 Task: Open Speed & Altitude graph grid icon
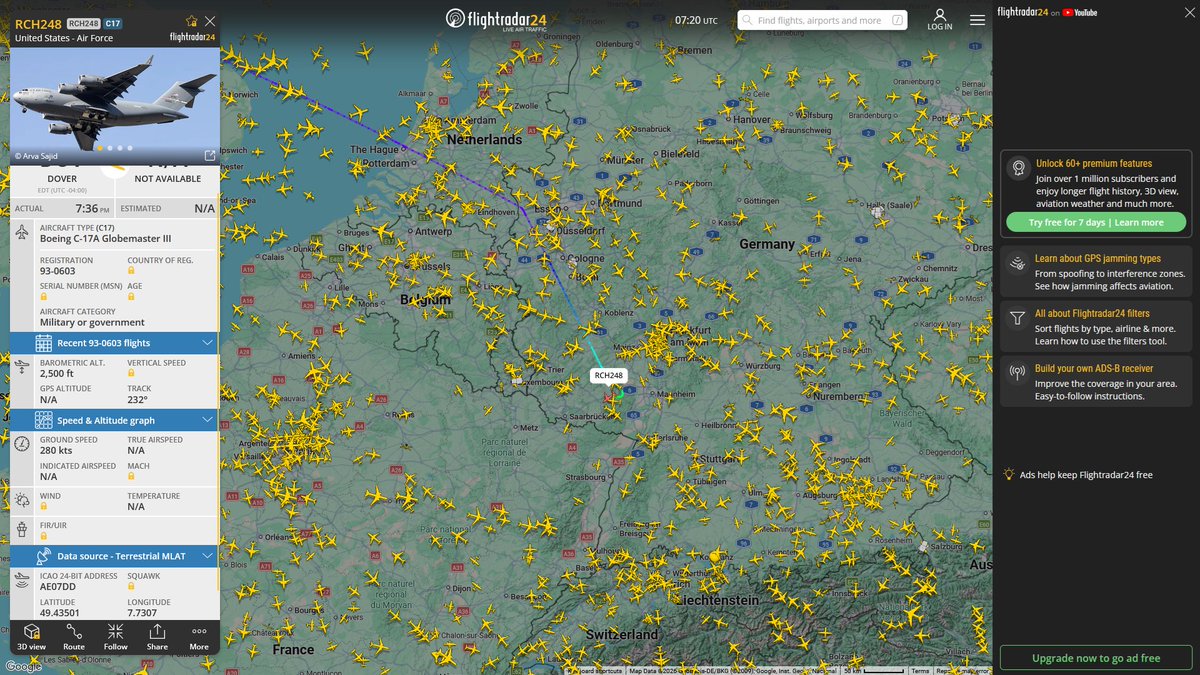click(x=44, y=420)
